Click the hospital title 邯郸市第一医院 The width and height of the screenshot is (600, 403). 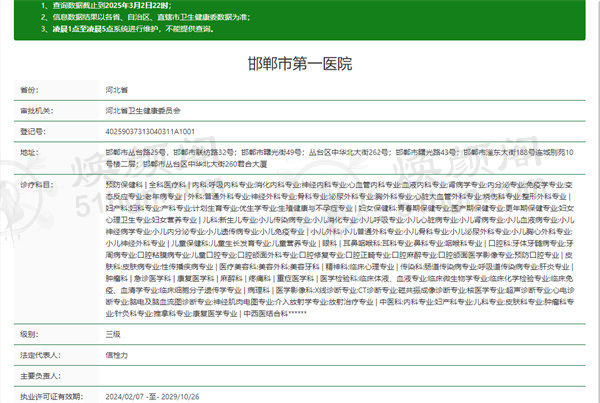pyautogui.click(x=300, y=64)
